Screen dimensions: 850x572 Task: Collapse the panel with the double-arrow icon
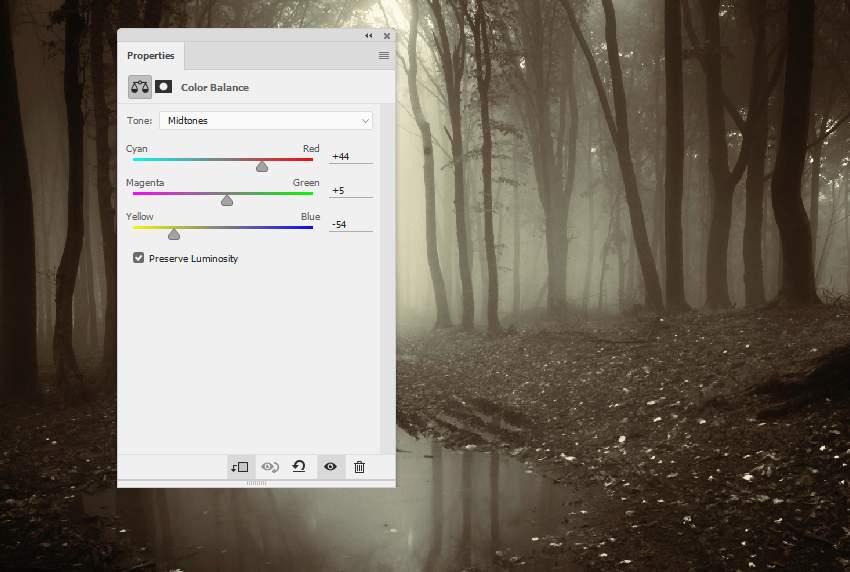click(x=369, y=36)
